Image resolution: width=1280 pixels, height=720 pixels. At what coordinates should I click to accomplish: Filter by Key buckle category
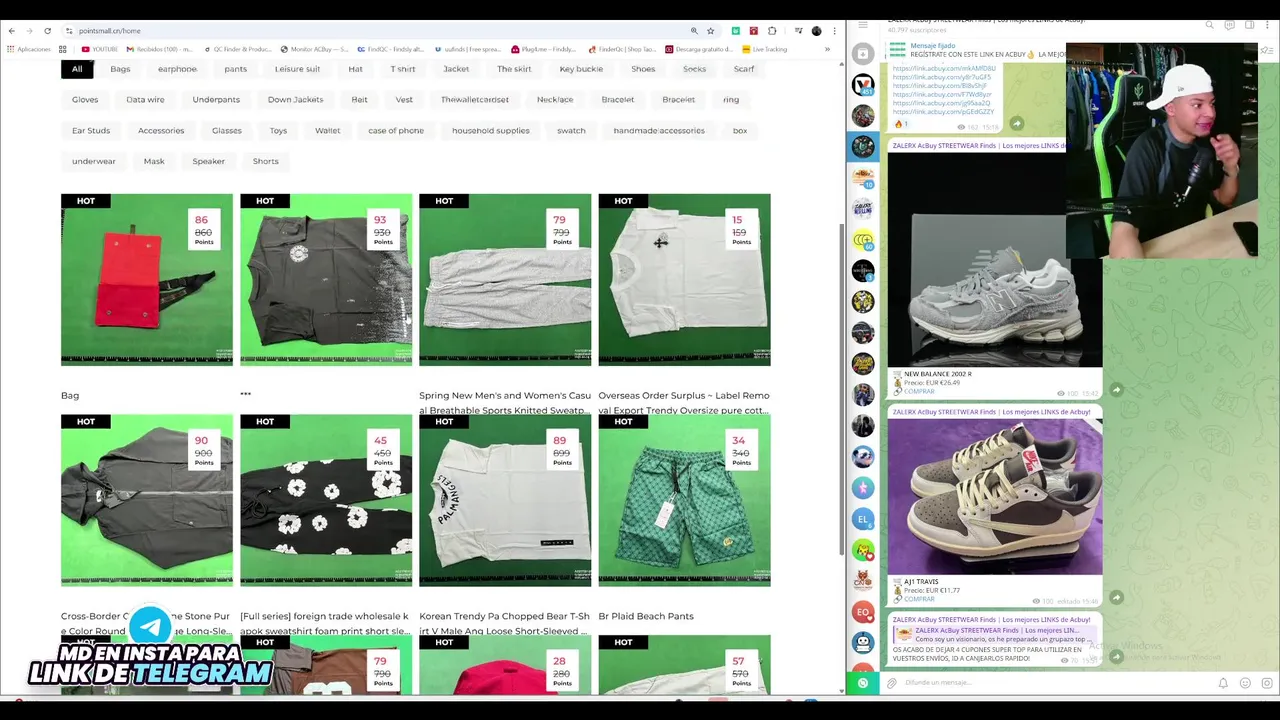581,69
